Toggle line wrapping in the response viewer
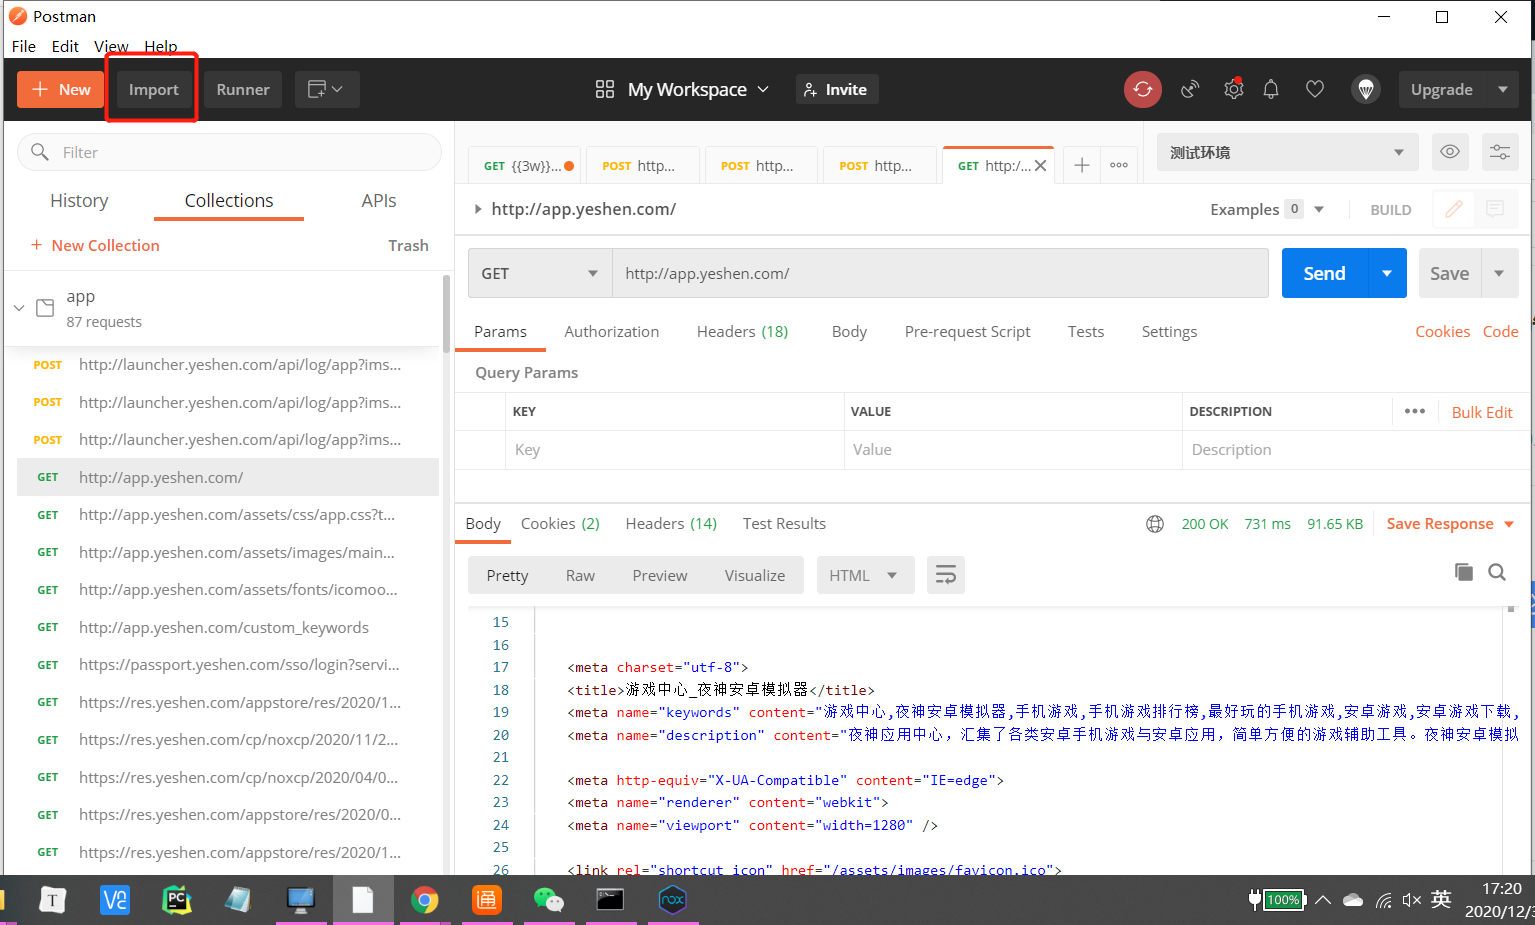This screenshot has height=925, width=1535. 946,575
